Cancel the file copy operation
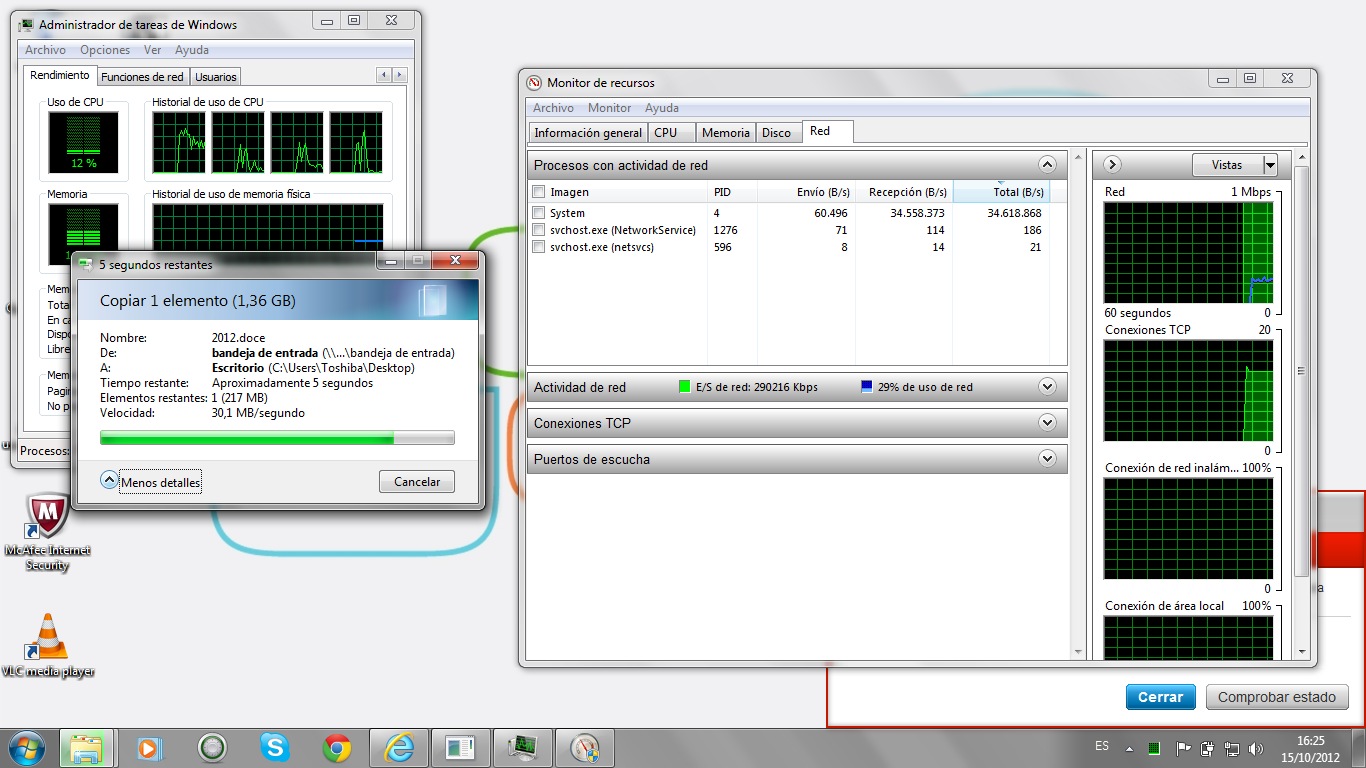This screenshot has height=768, width=1366. [x=417, y=482]
